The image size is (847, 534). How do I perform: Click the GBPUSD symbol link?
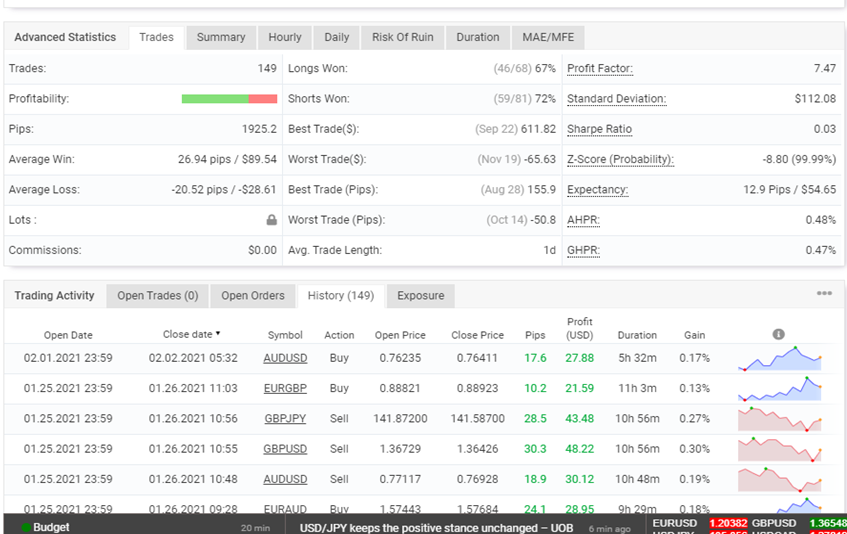click(285, 449)
